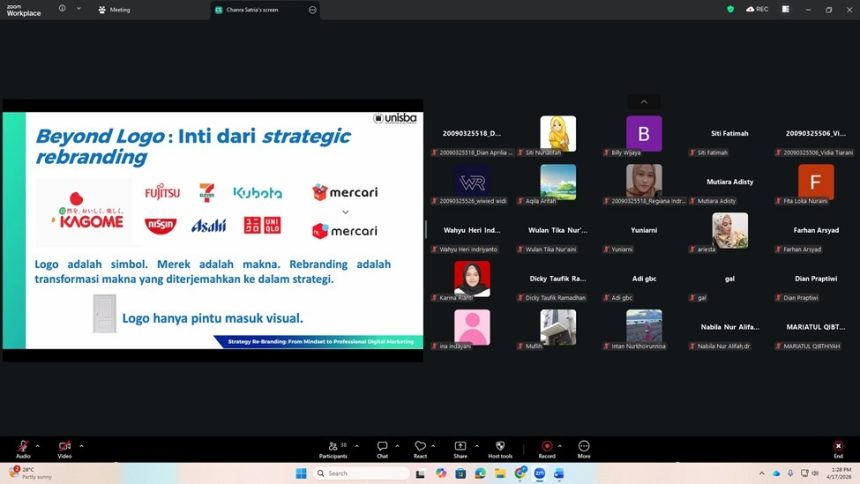Unmute microphone using the Audio button

click(23, 448)
